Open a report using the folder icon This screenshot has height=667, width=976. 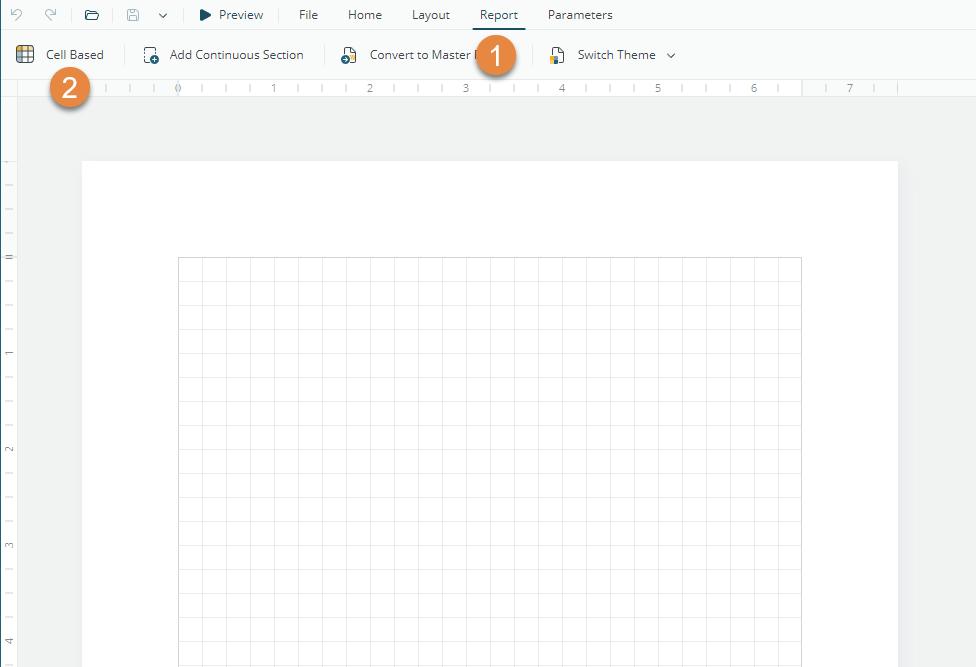pyautogui.click(x=92, y=15)
